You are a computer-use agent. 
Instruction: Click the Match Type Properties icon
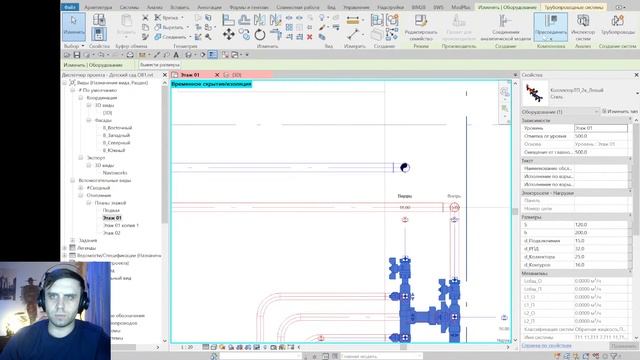[x=145, y=37]
